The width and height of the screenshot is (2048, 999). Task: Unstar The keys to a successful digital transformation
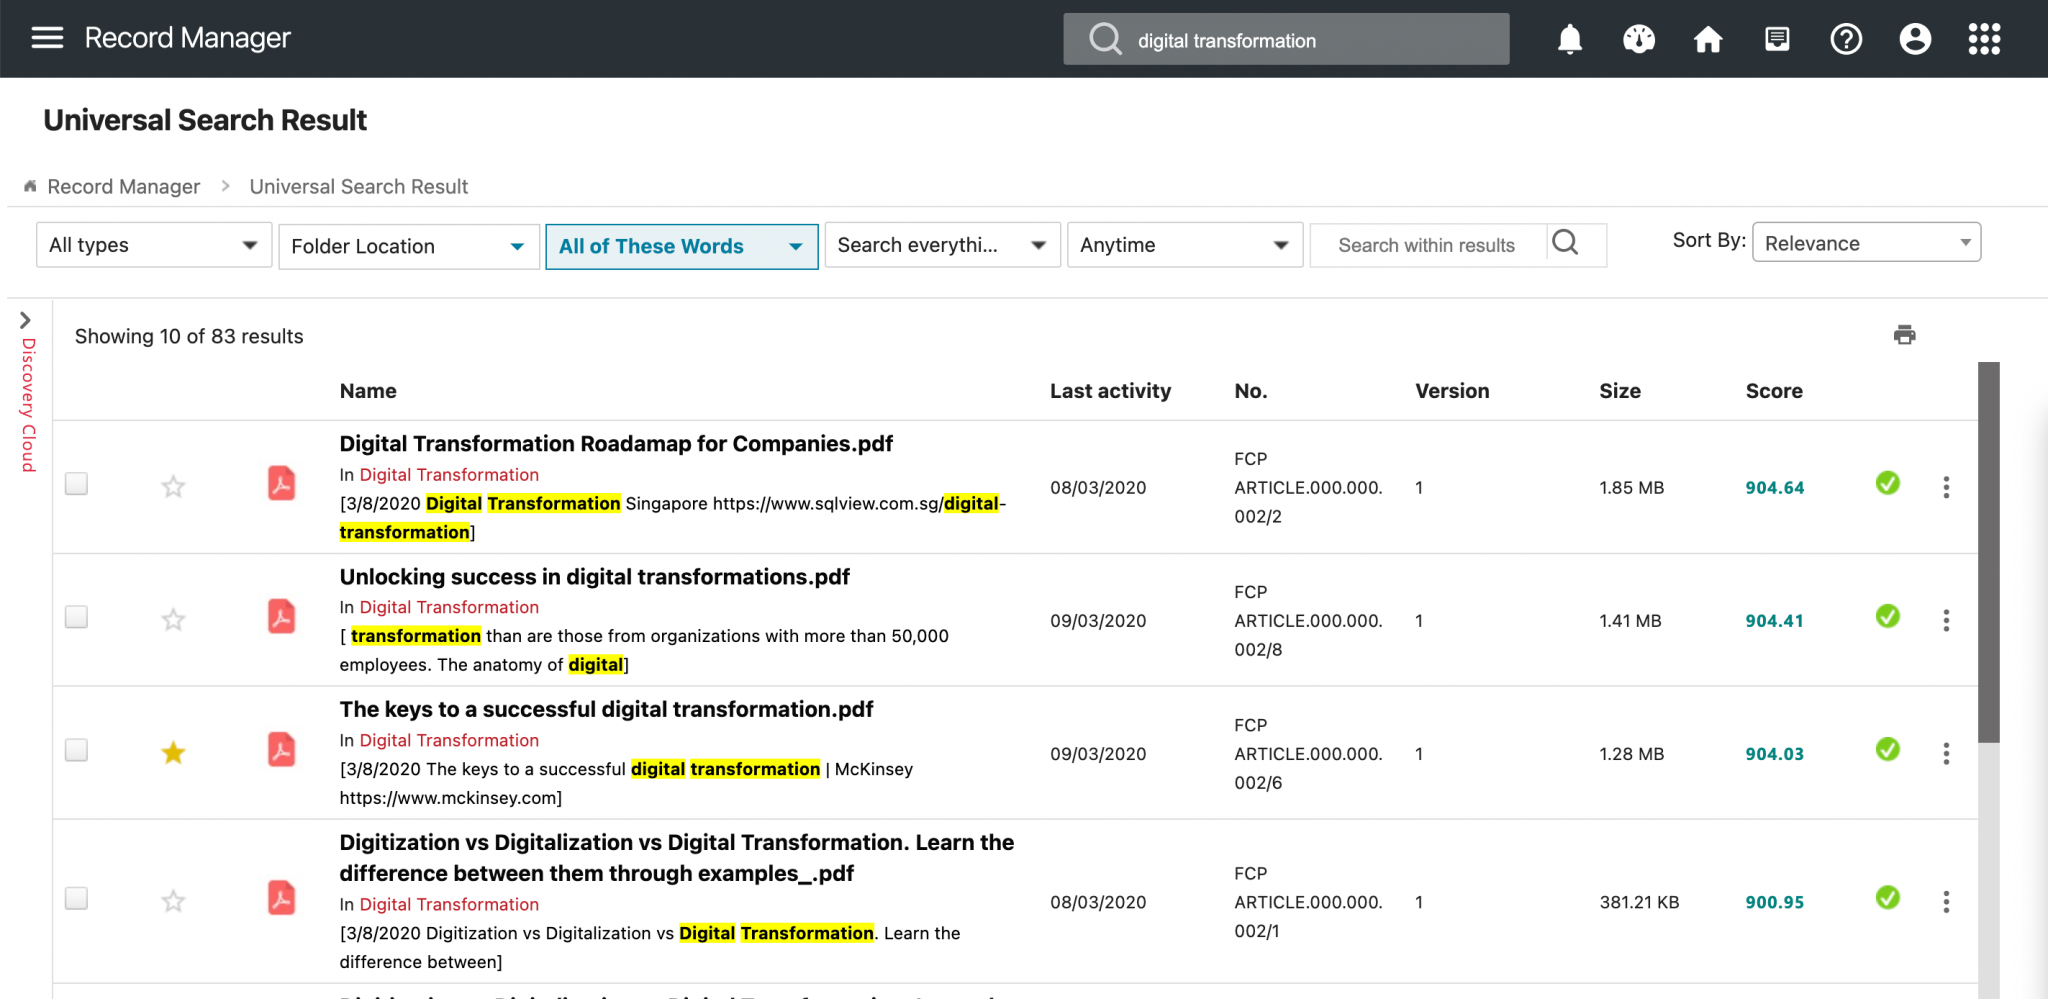[x=172, y=752]
